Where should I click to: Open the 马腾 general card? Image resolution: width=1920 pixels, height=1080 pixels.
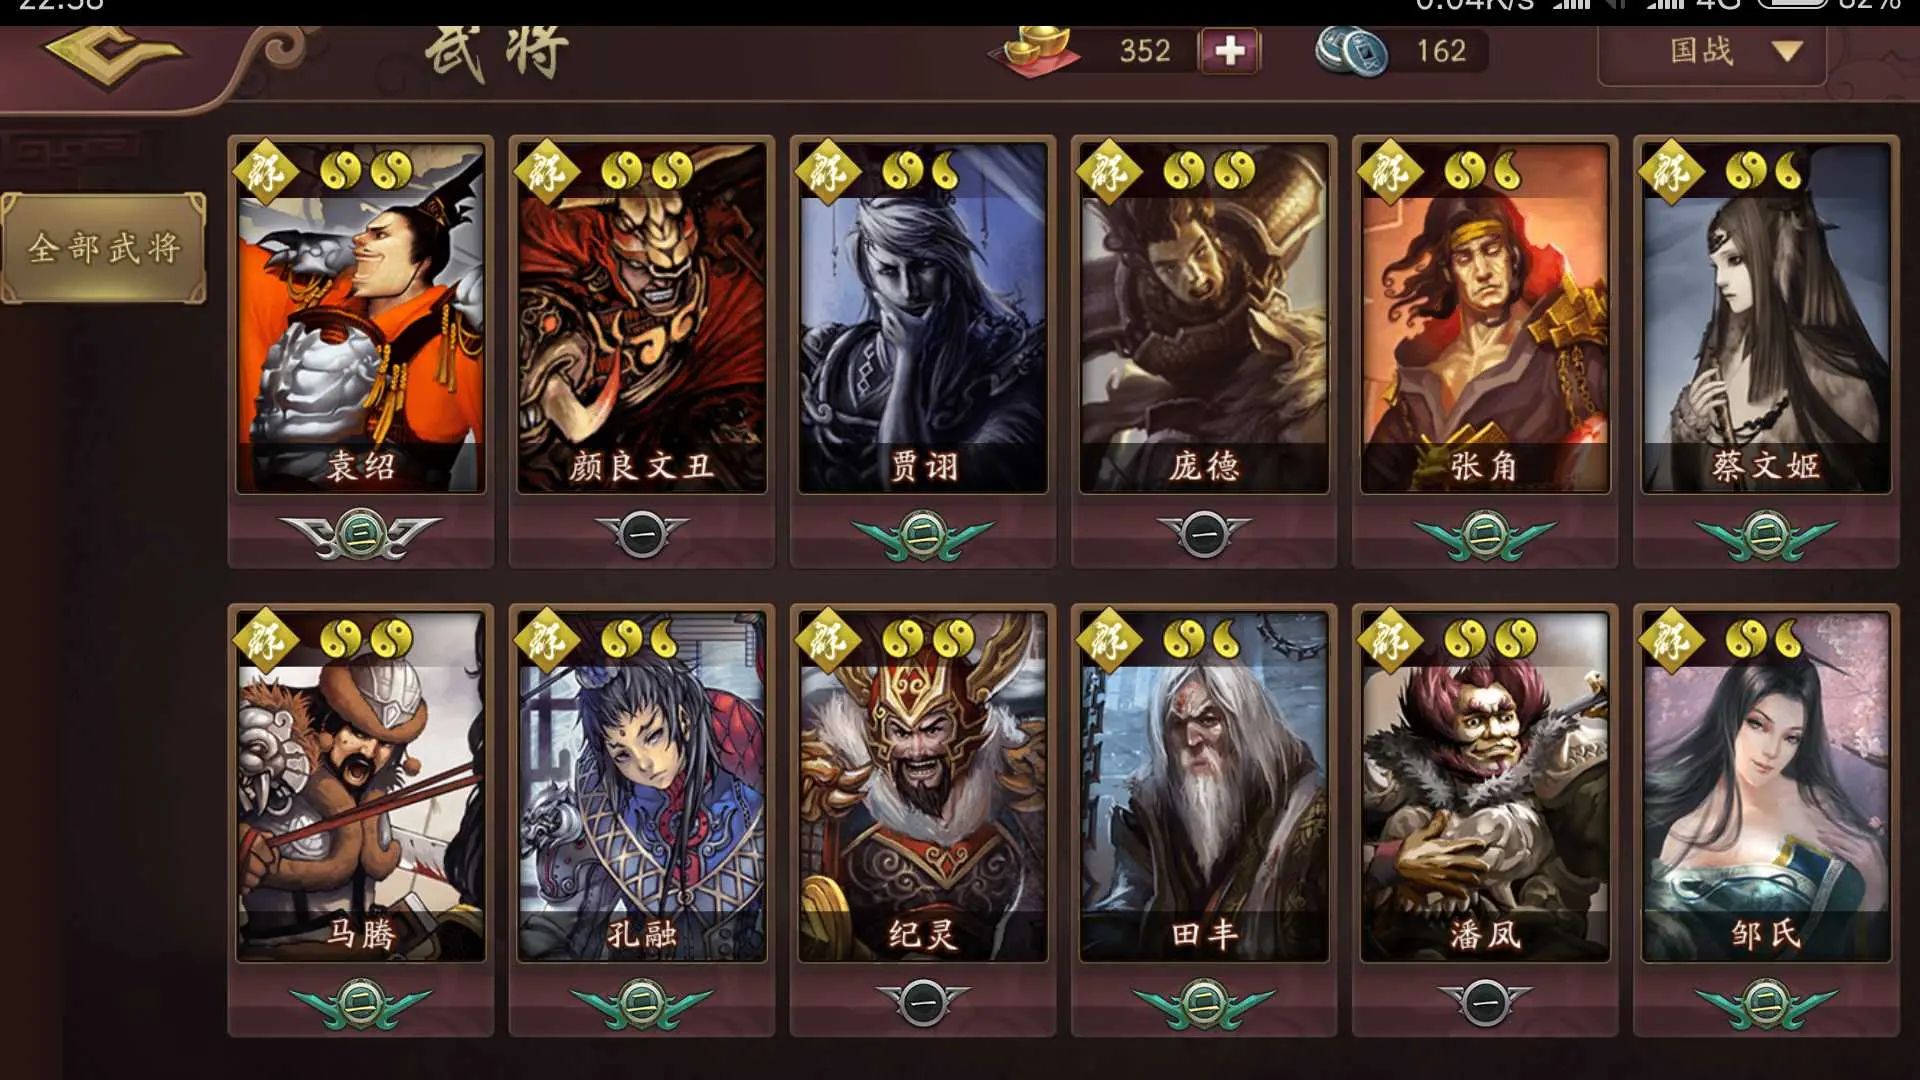tap(360, 786)
